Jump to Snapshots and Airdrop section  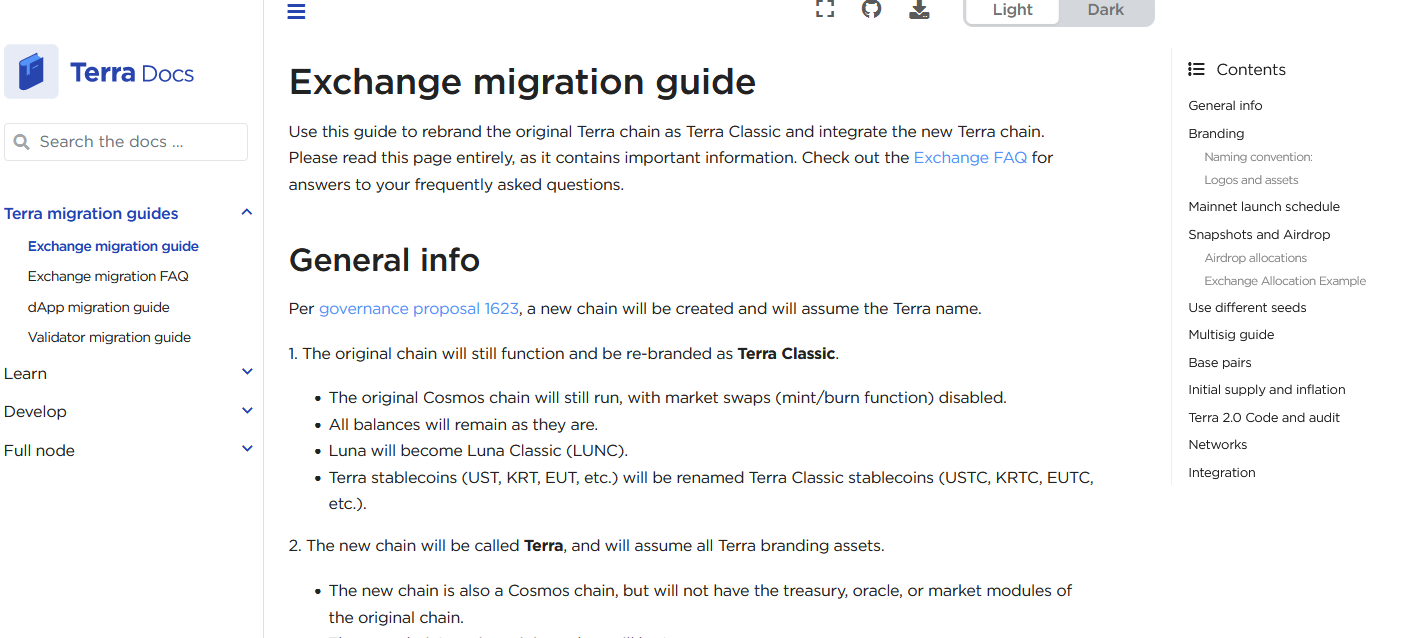click(1259, 235)
